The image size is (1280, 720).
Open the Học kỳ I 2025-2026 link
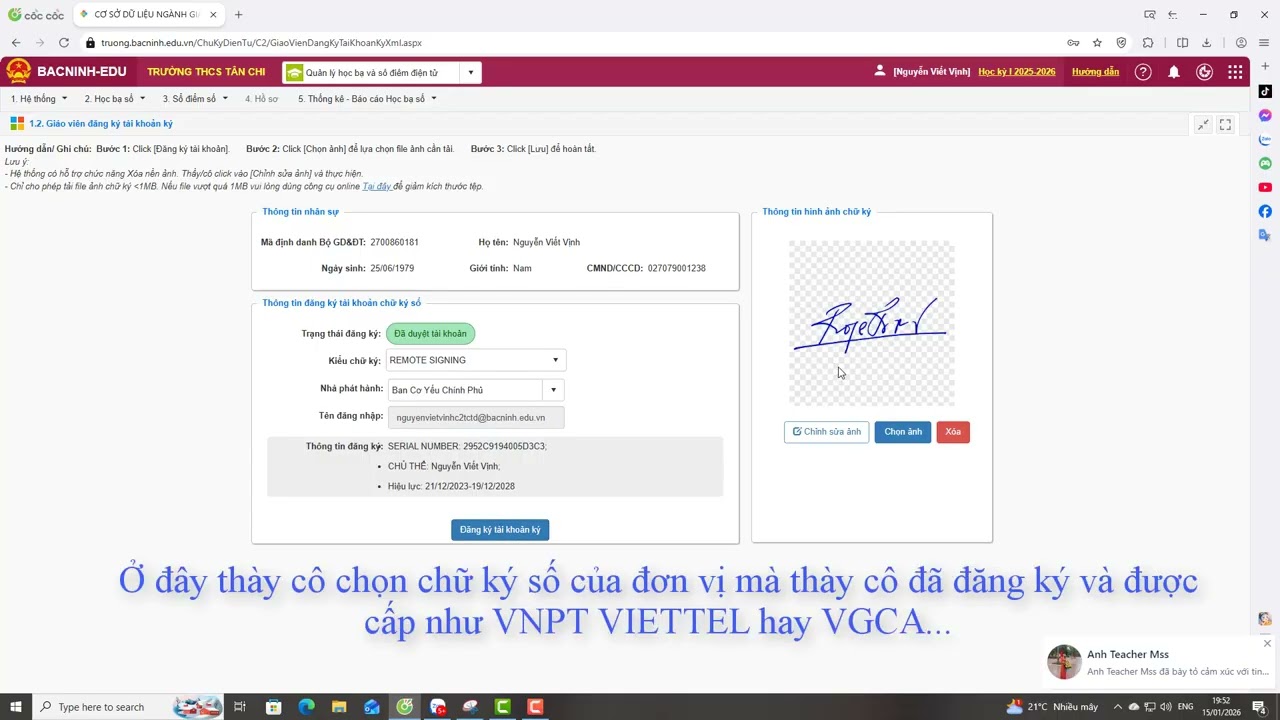tap(1017, 72)
